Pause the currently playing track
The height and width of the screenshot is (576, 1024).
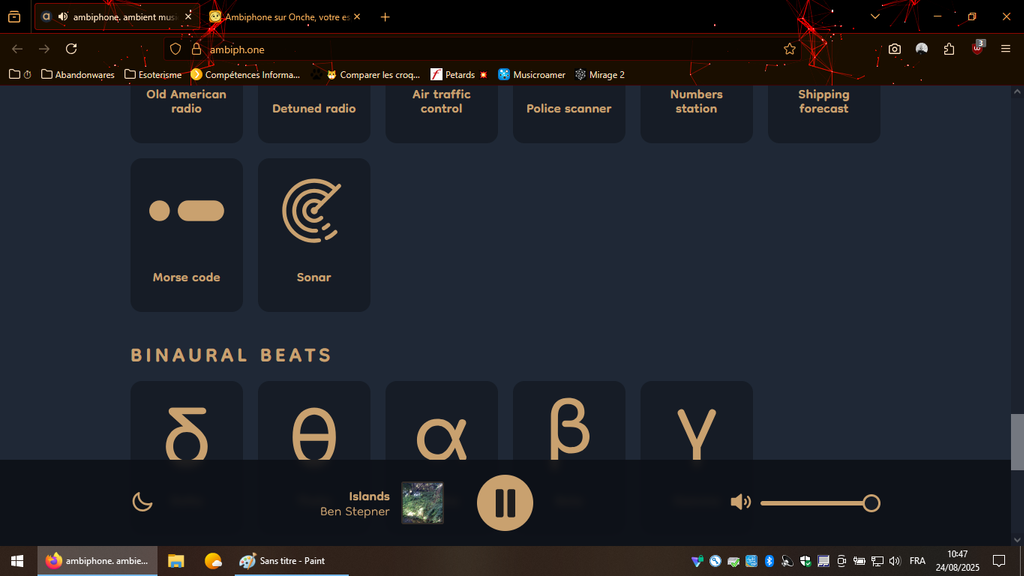(505, 502)
